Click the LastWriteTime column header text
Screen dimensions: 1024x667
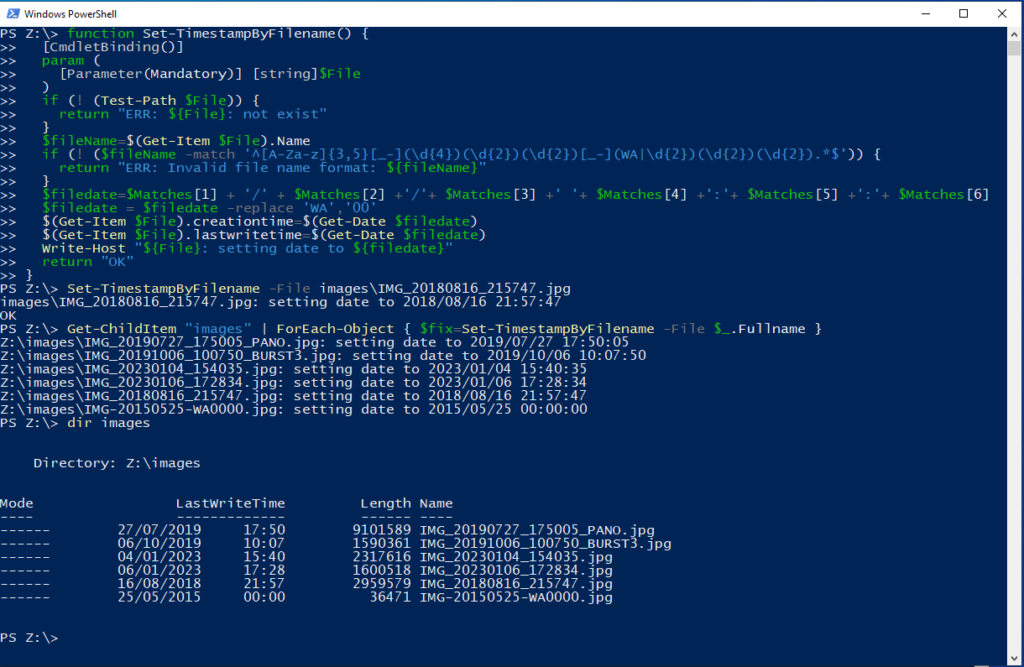[x=230, y=503]
